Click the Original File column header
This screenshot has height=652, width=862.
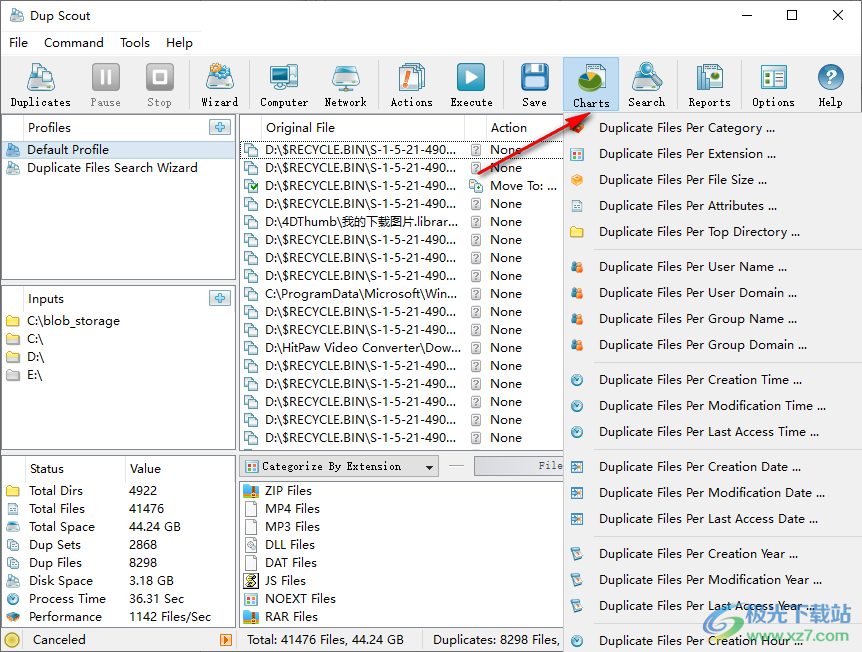pos(362,128)
